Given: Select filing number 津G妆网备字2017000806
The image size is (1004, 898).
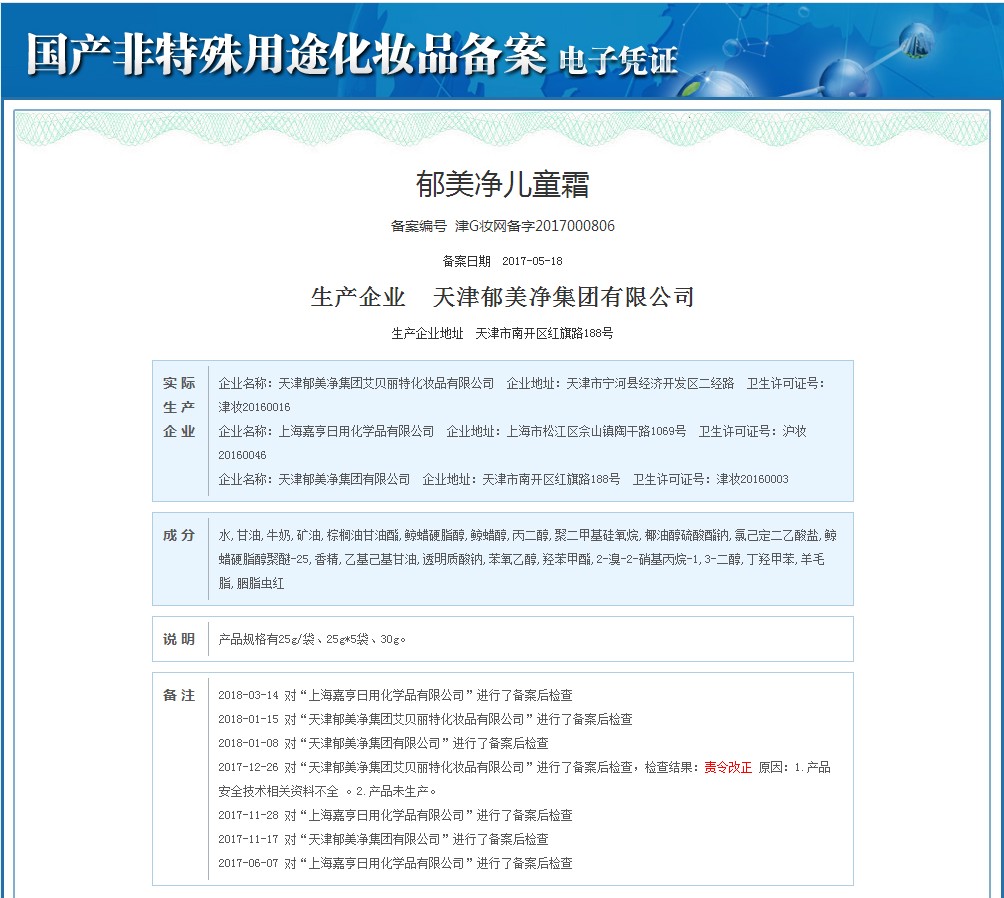Looking at the screenshot, I should 535,226.
